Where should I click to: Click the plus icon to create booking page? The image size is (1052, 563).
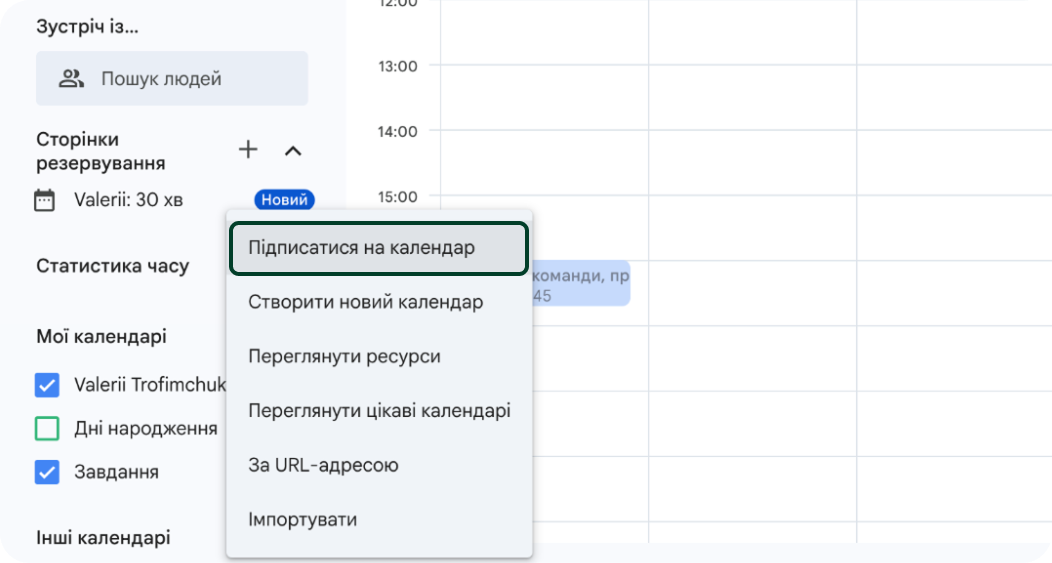(248, 150)
